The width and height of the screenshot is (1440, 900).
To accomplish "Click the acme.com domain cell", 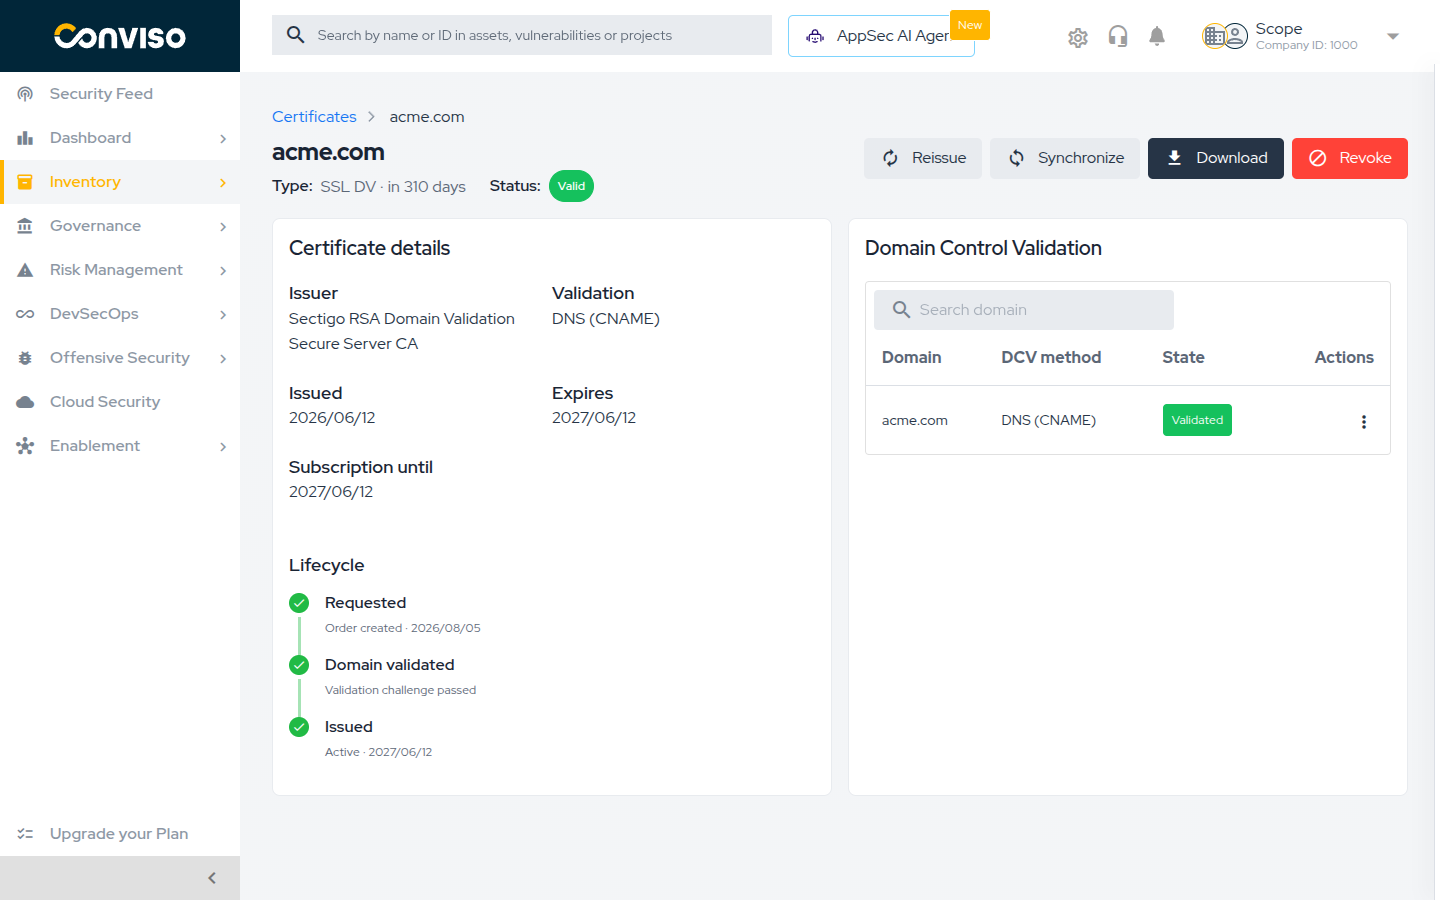I will click(915, 421).
